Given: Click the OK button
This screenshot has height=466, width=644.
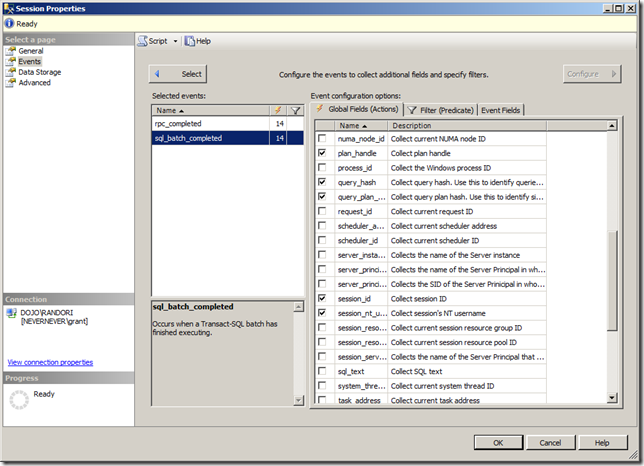Looking at the screenshot, I should (x=498, y=443).
